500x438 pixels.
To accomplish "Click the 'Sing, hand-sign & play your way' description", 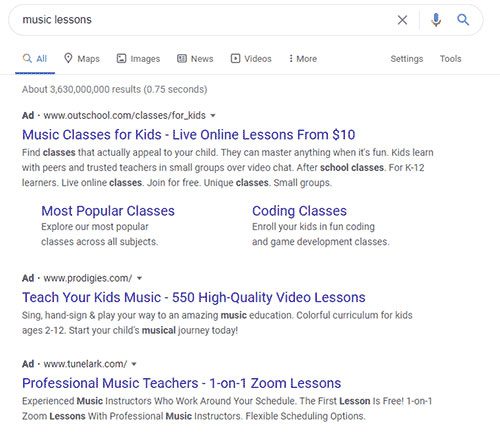I will click(x=217, y=323).
